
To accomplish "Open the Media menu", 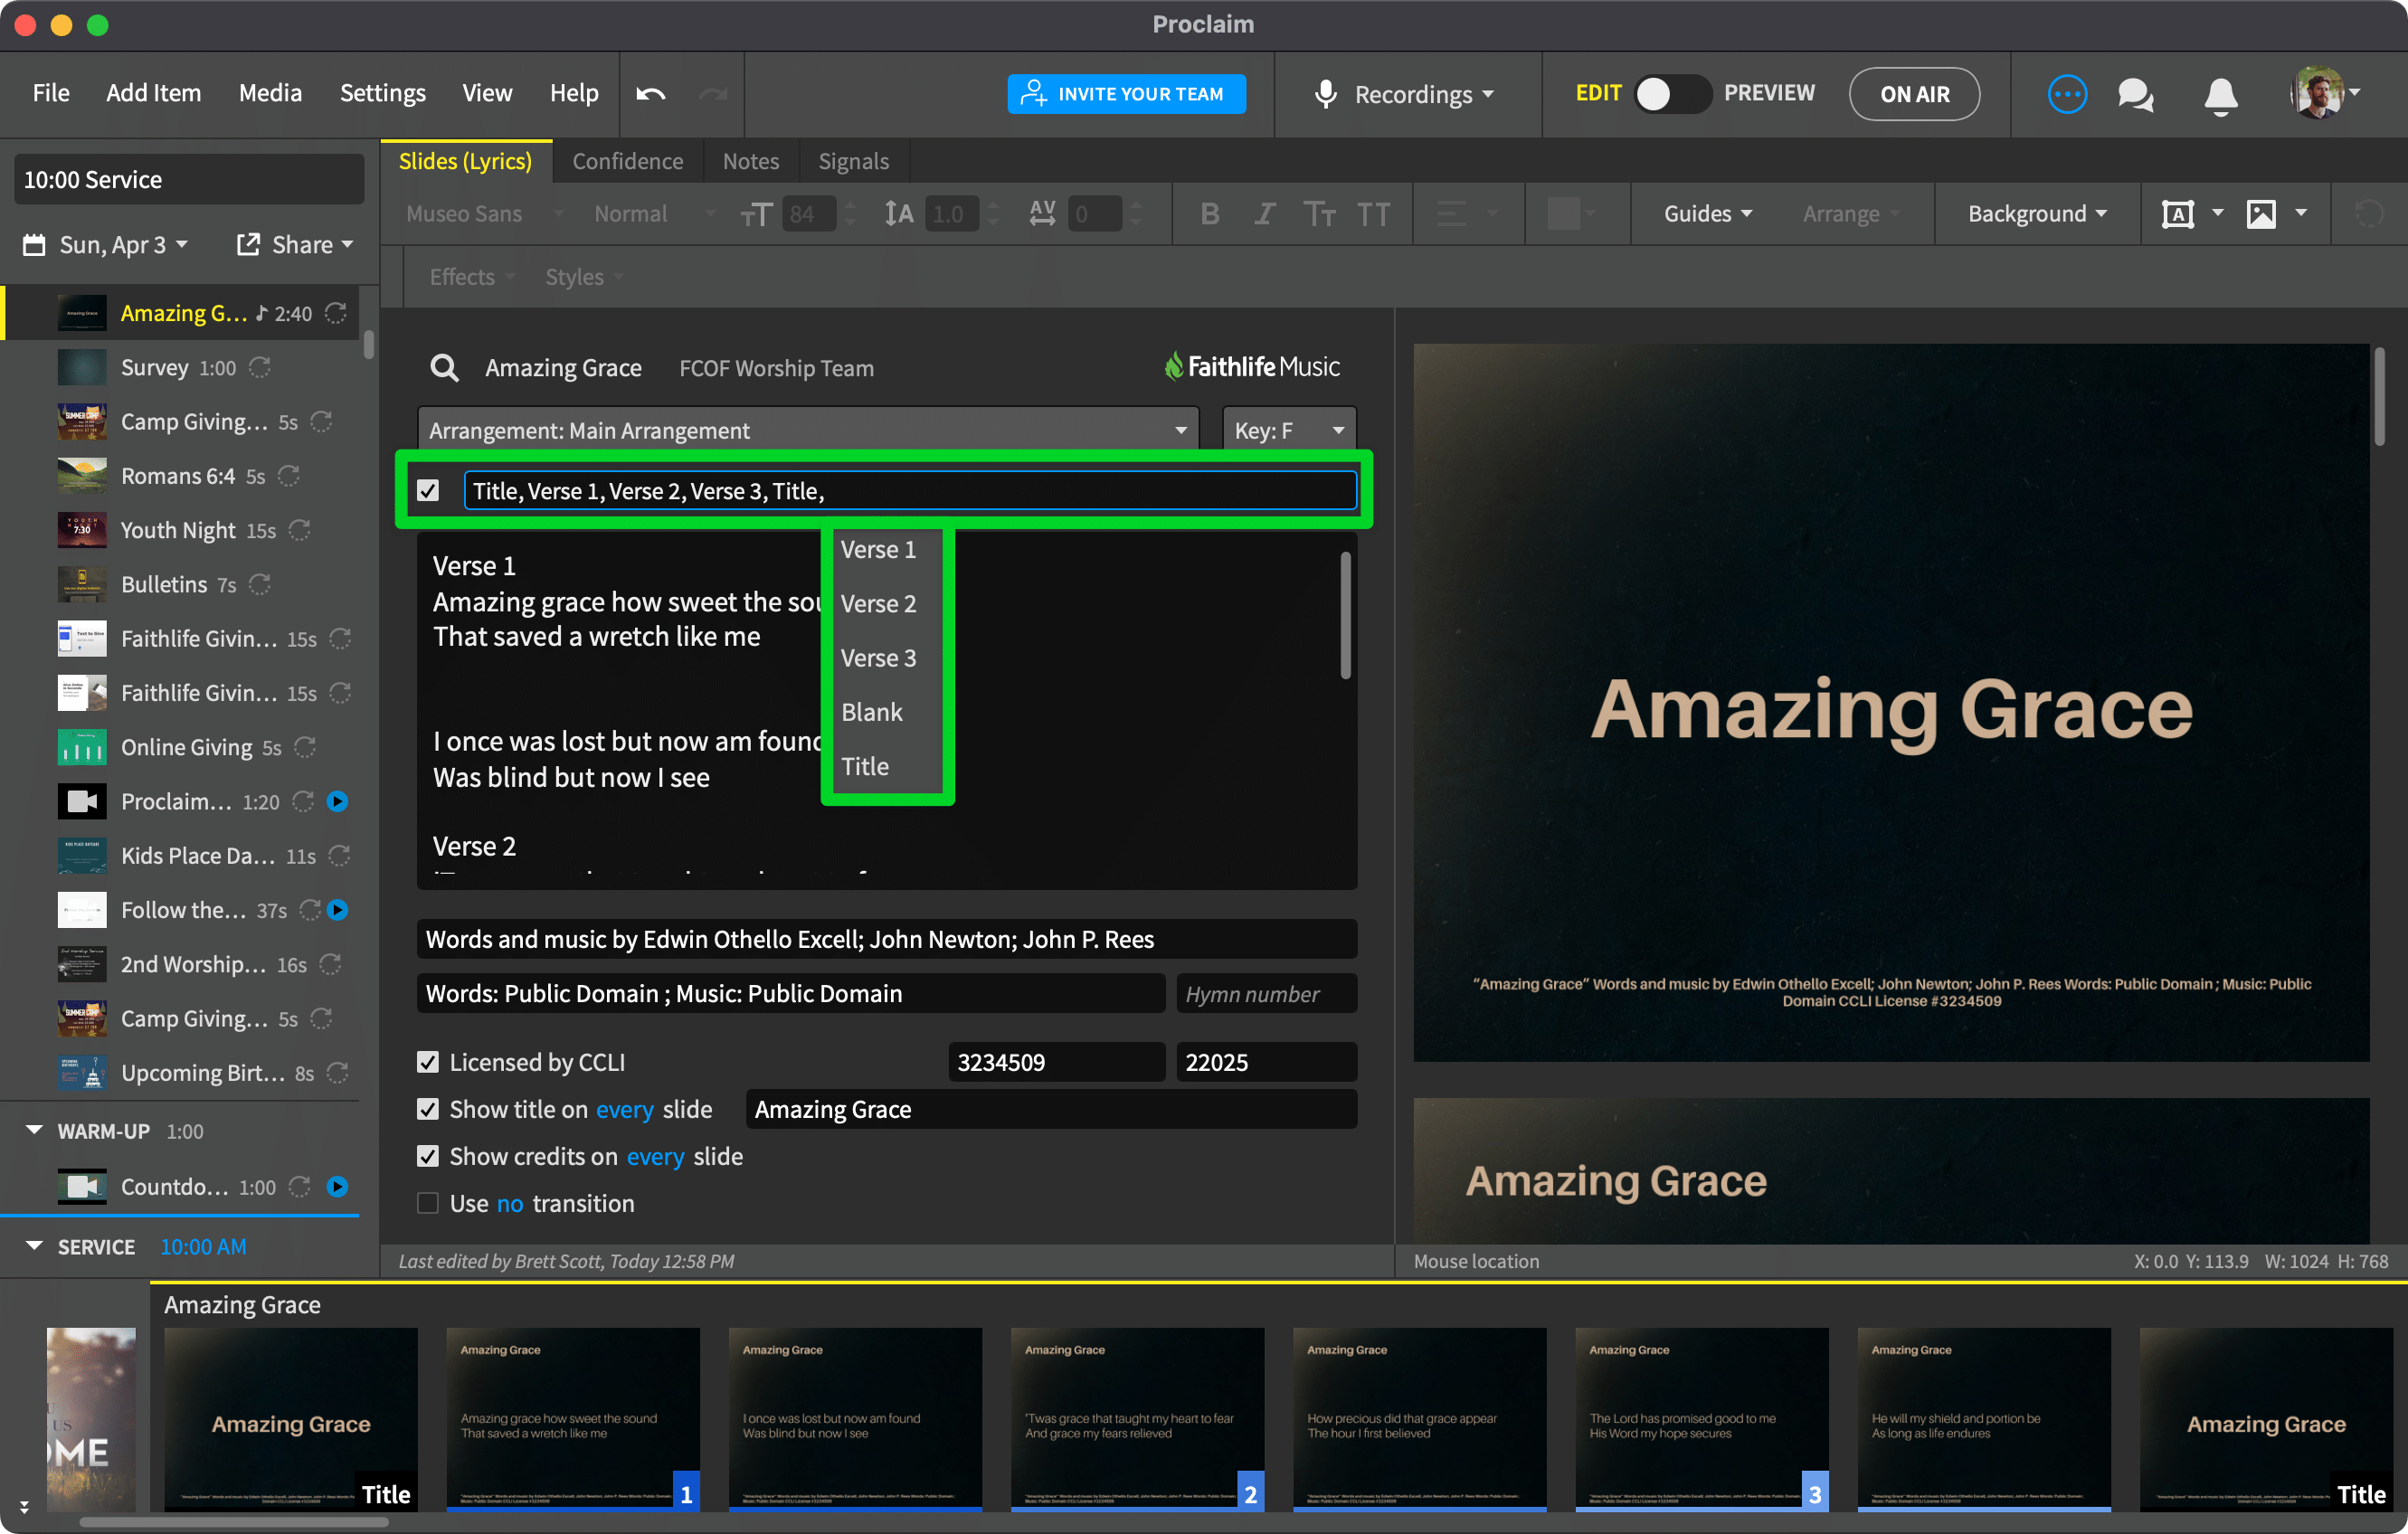I will click(x=270, y=93).
